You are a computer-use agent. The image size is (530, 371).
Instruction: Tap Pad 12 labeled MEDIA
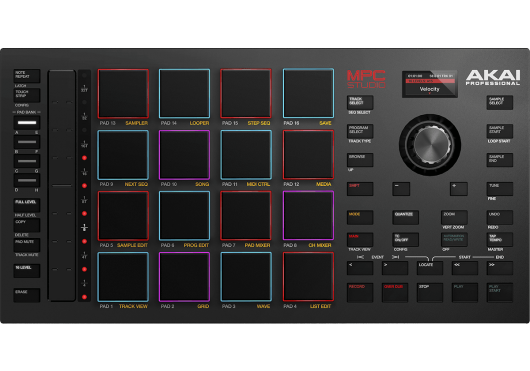tap(308, 155)
